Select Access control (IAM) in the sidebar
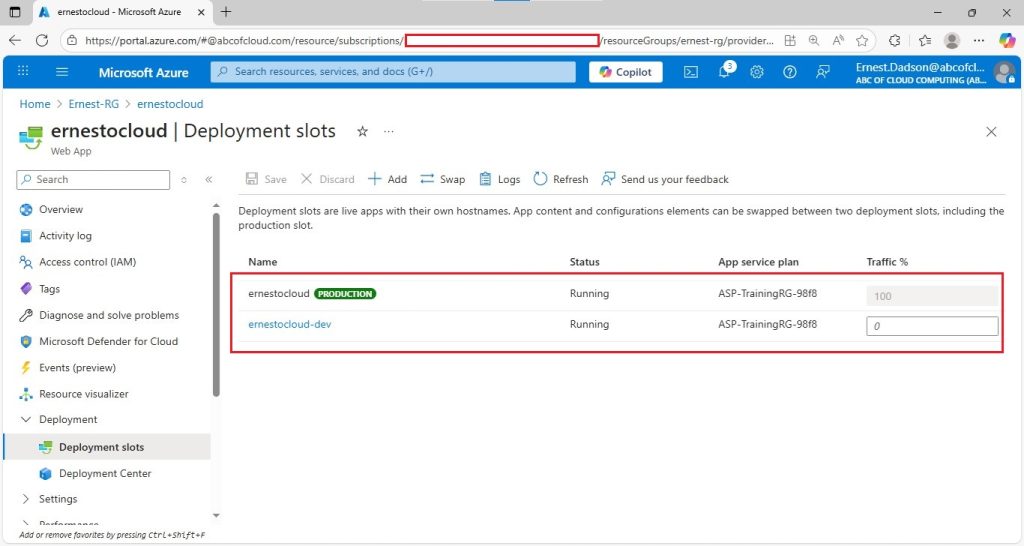Image resolution: width=1024 pixels, height=546 pixels. (x=88, y=262)
